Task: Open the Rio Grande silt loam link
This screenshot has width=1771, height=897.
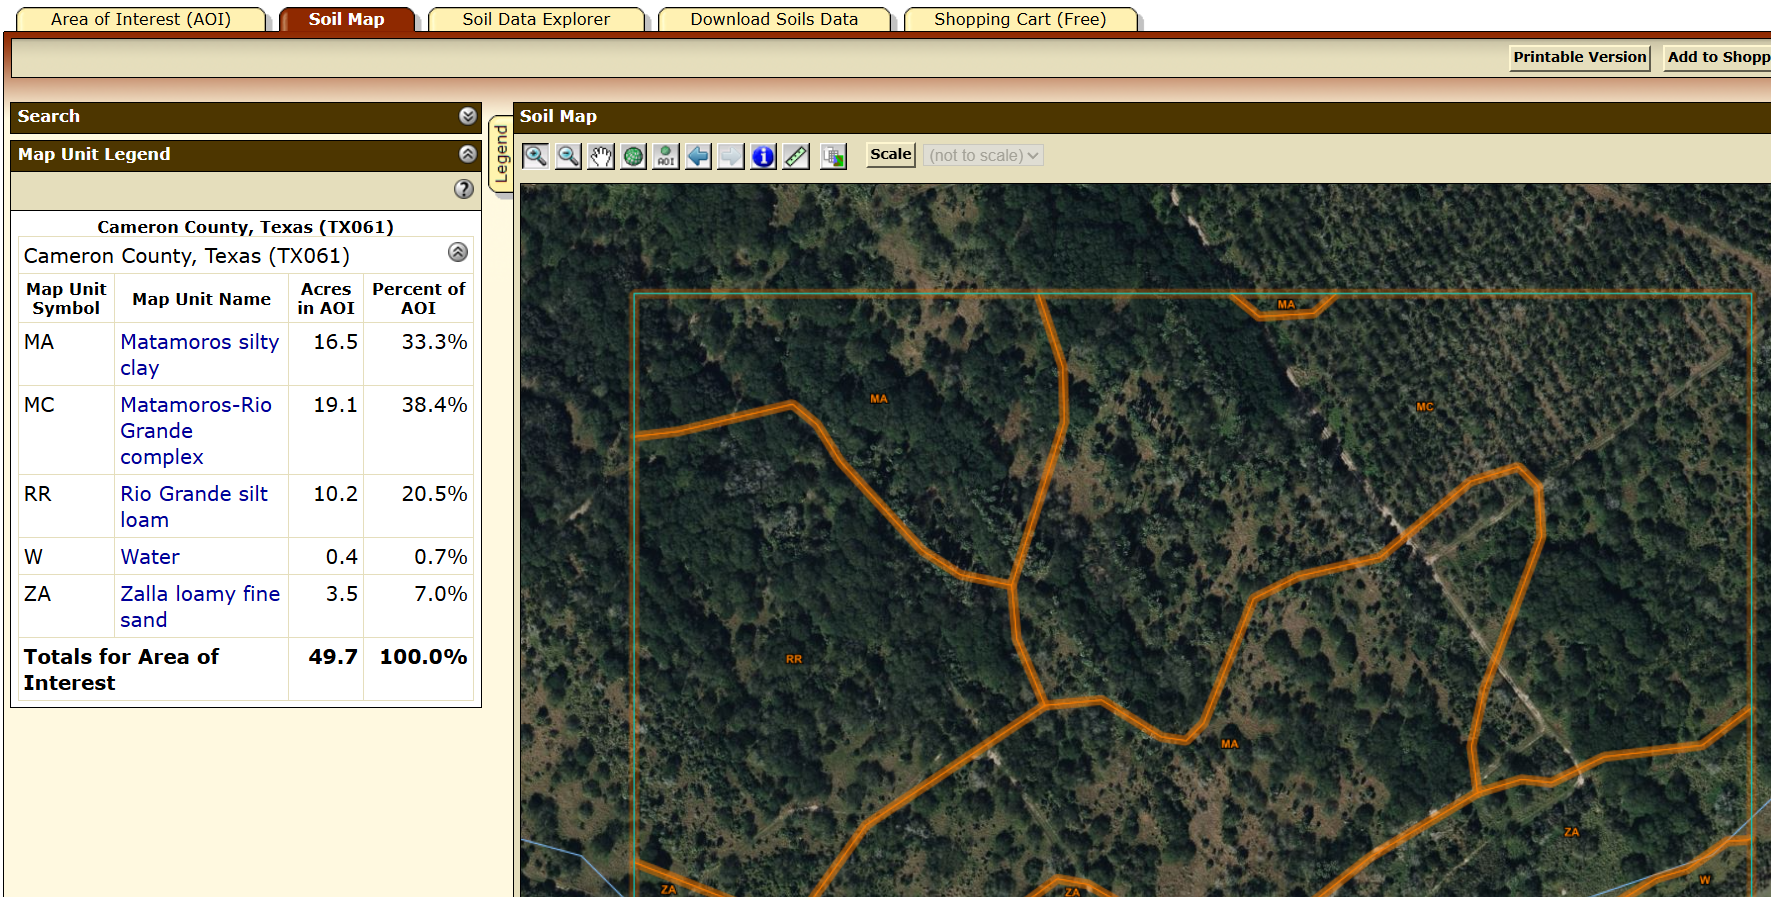Action: 194,507
